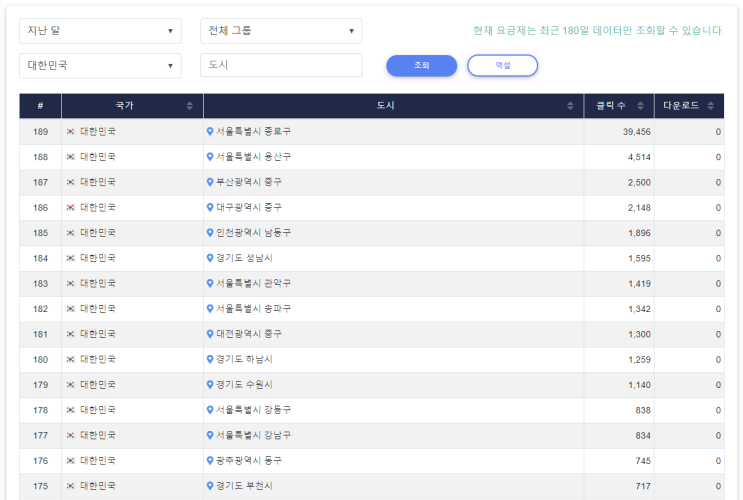
Task: Click map pin for 인천광역시 남동구
Action: [x=210, y=233]
